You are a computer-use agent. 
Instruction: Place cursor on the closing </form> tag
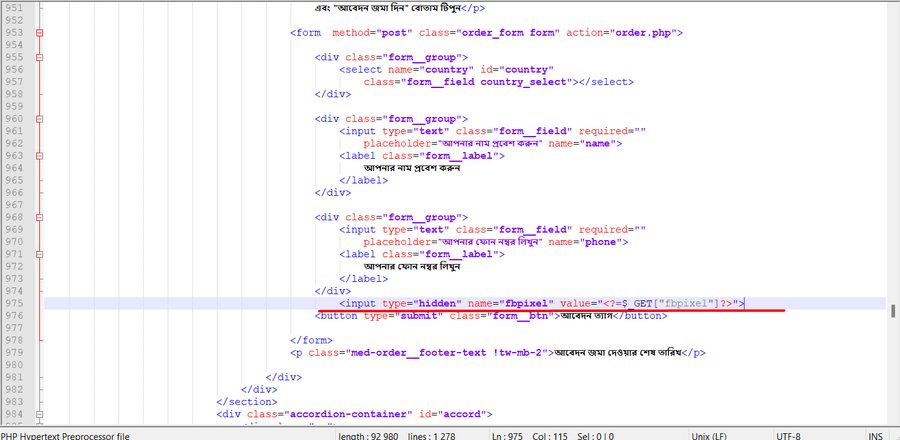[311, 340]
